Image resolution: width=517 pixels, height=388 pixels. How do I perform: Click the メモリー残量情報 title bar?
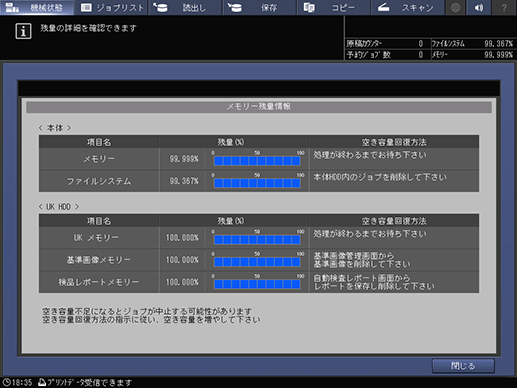coord(259,107)
